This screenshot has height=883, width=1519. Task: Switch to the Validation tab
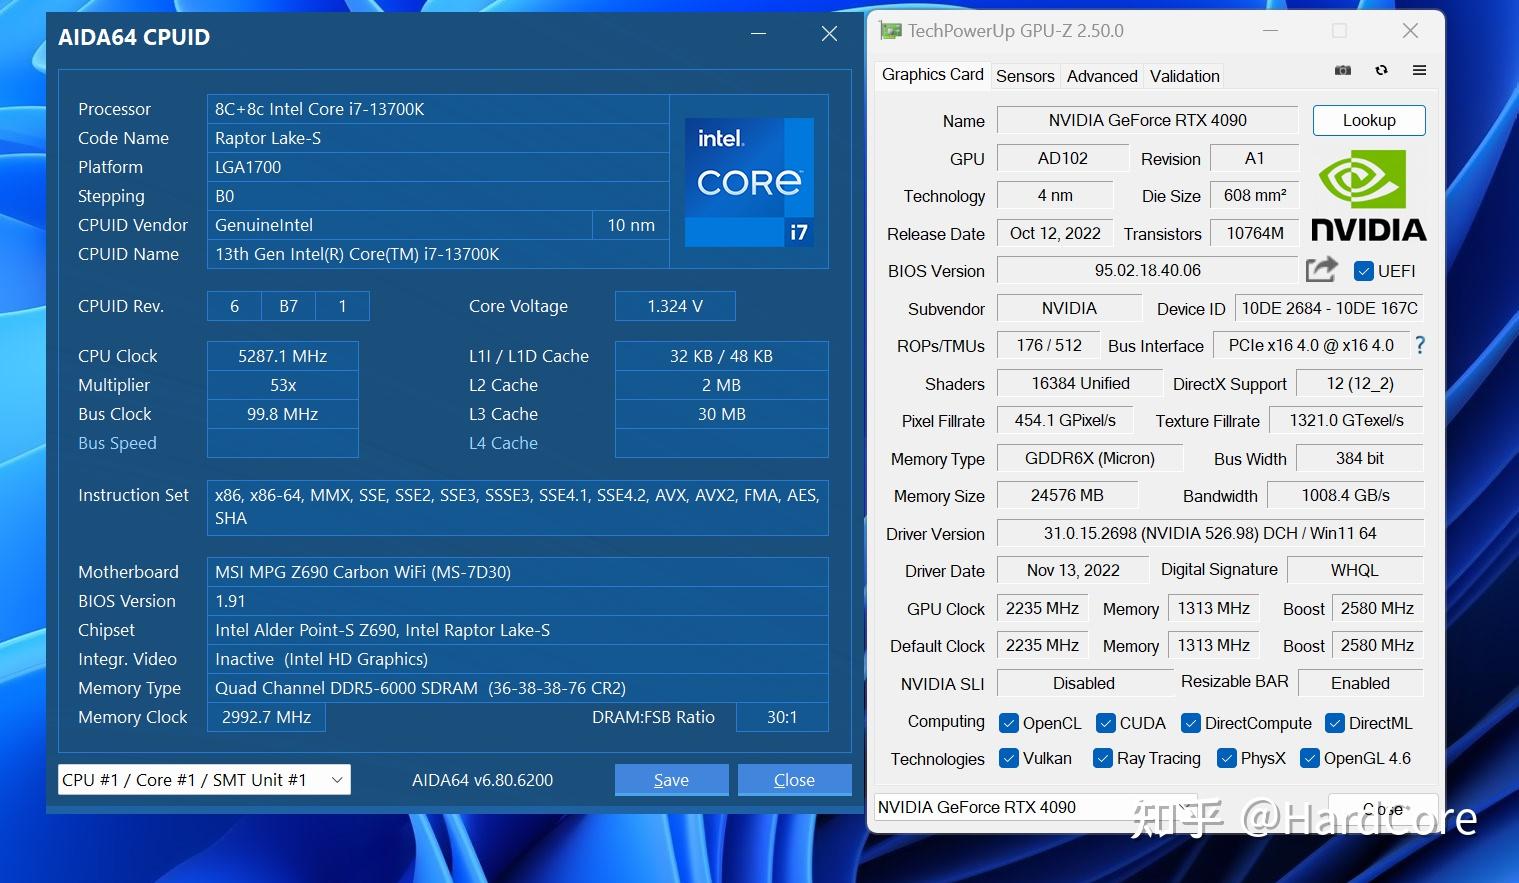tap(1184, 76)
